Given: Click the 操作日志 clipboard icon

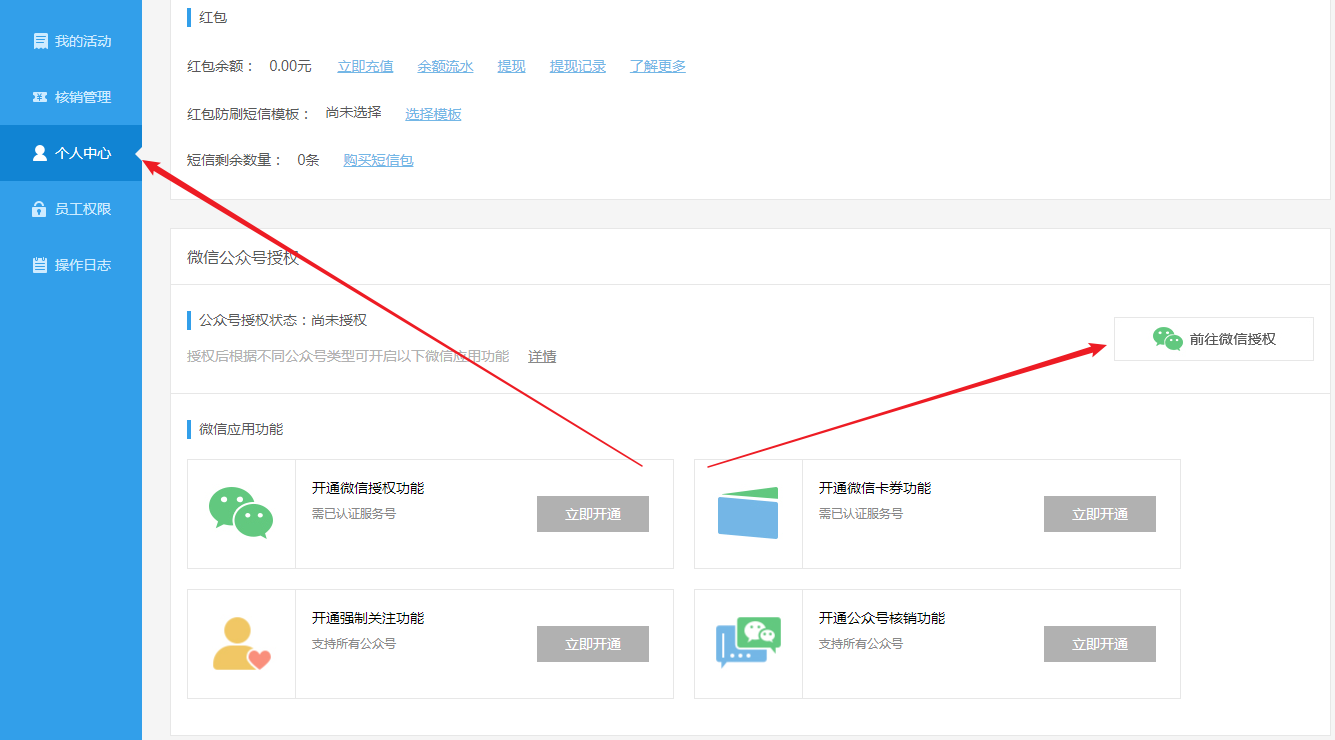Looking at the screenshot, I should pos(40,265).
